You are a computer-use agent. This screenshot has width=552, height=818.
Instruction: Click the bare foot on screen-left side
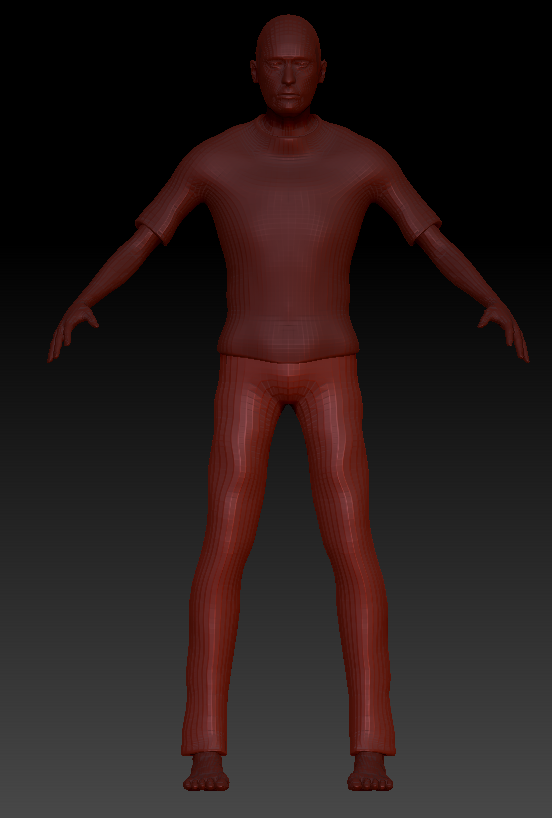pos(206,772)
